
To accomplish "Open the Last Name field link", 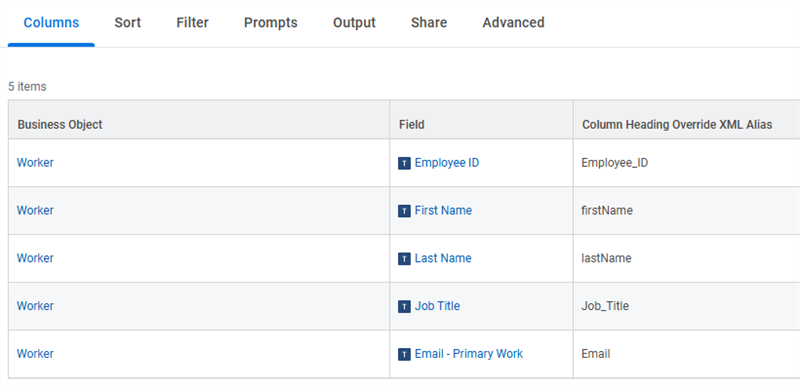I will coord(443,258).
